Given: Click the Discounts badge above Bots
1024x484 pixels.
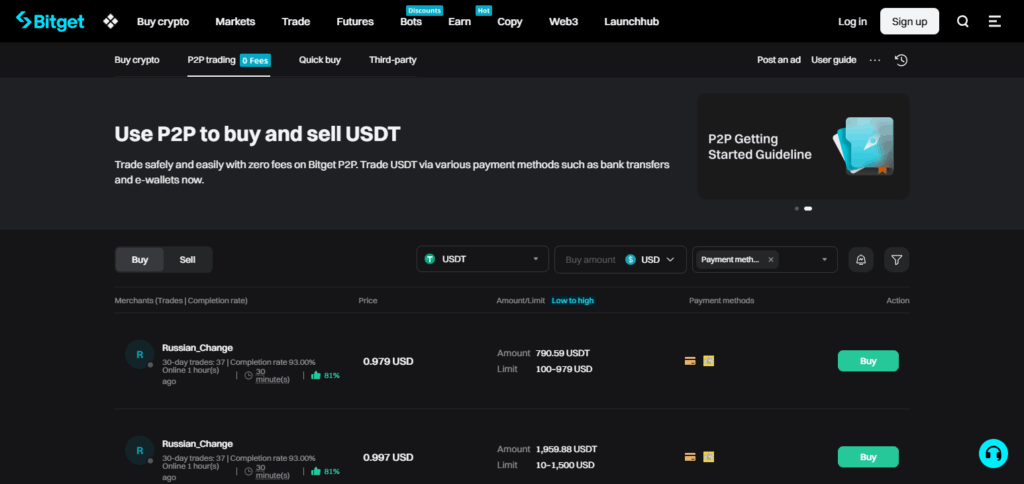Looking at the screenshot, I should [424, 10].
